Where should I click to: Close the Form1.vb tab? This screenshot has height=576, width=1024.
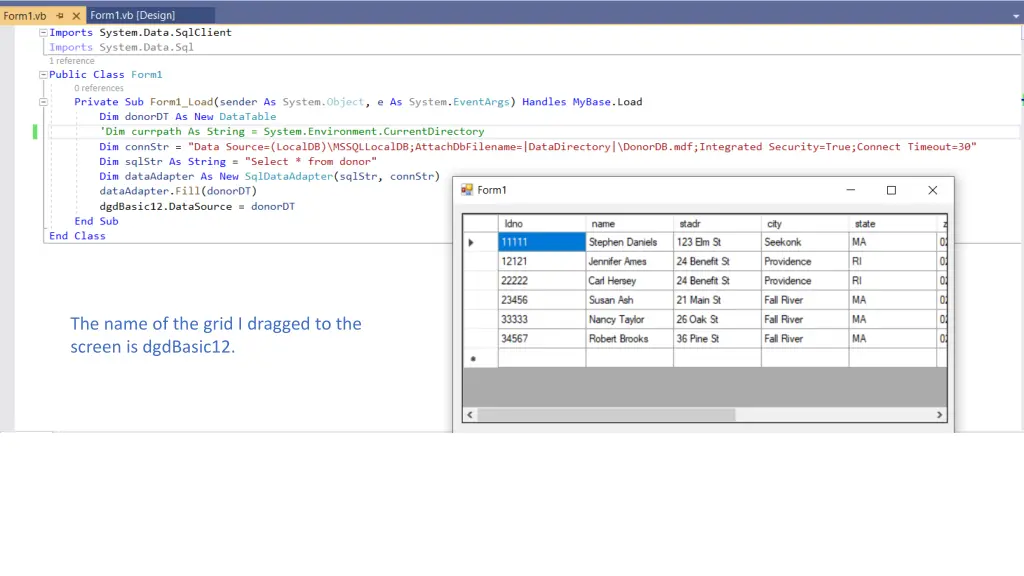point(76,16)
